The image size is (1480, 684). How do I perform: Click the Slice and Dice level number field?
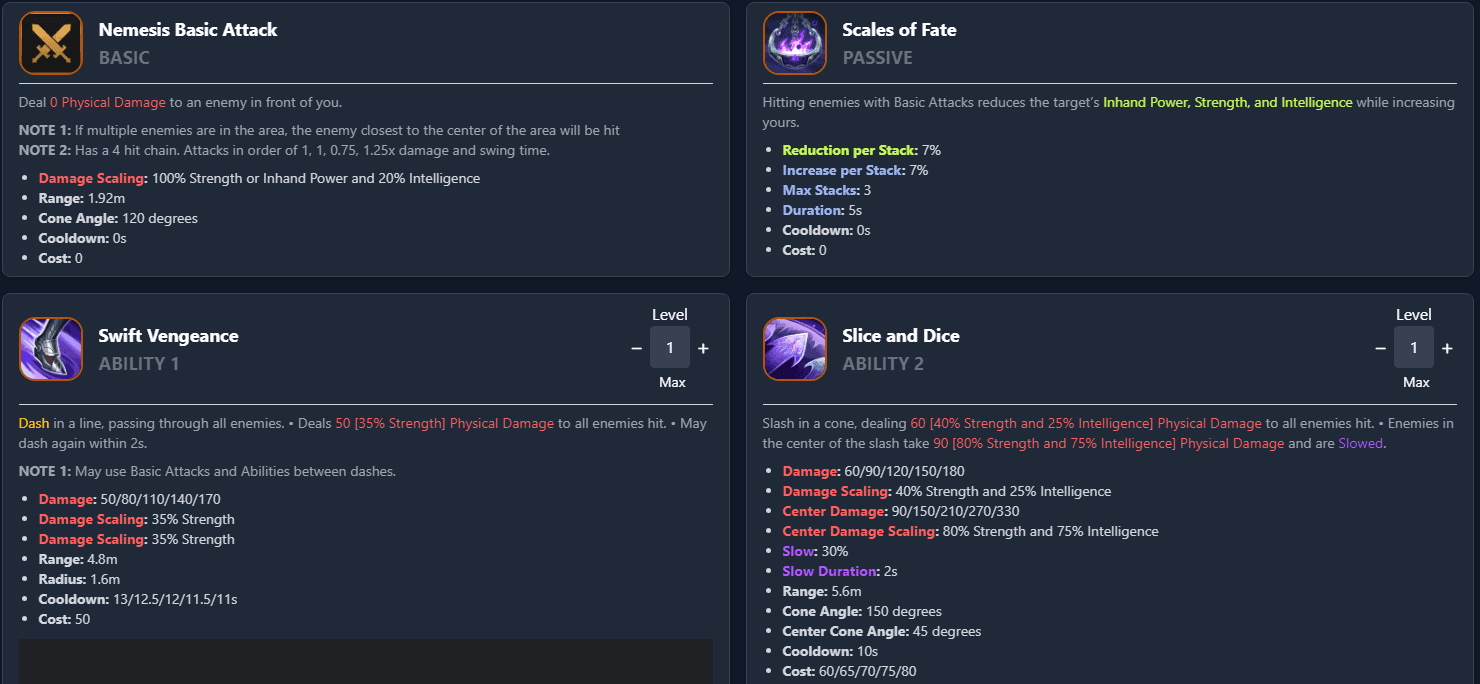(x=1414, y=348)
